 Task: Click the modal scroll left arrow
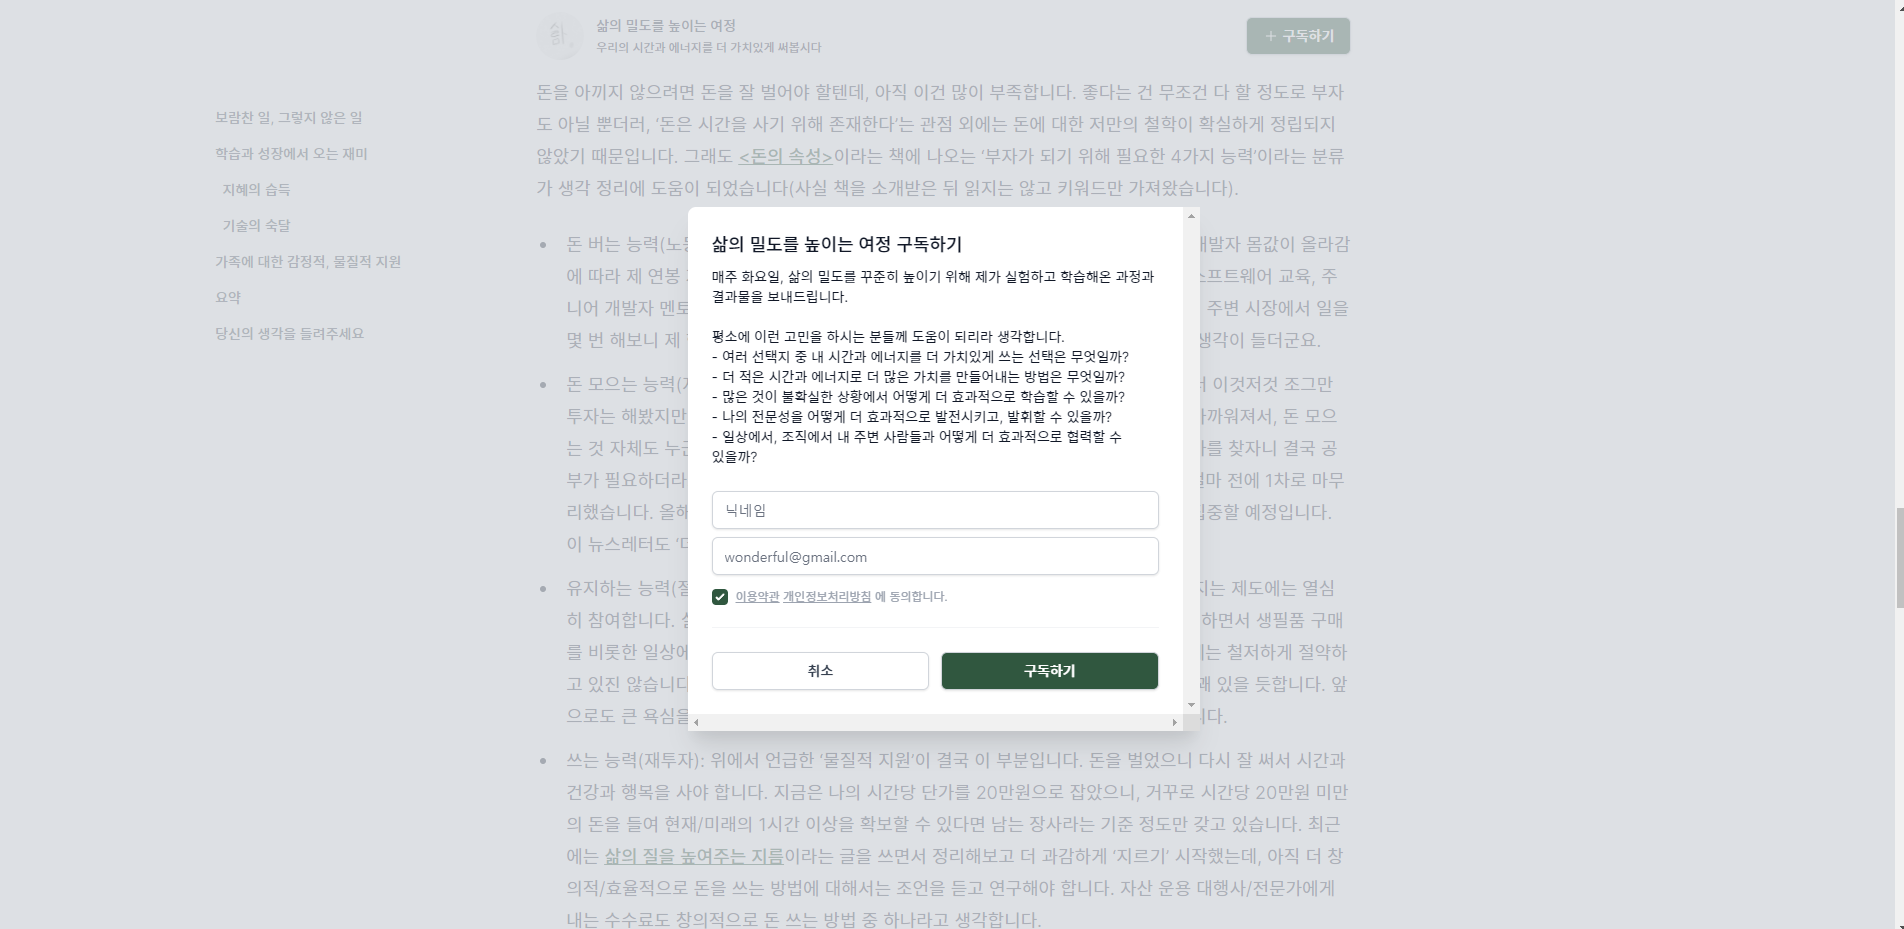pos(696,722)
